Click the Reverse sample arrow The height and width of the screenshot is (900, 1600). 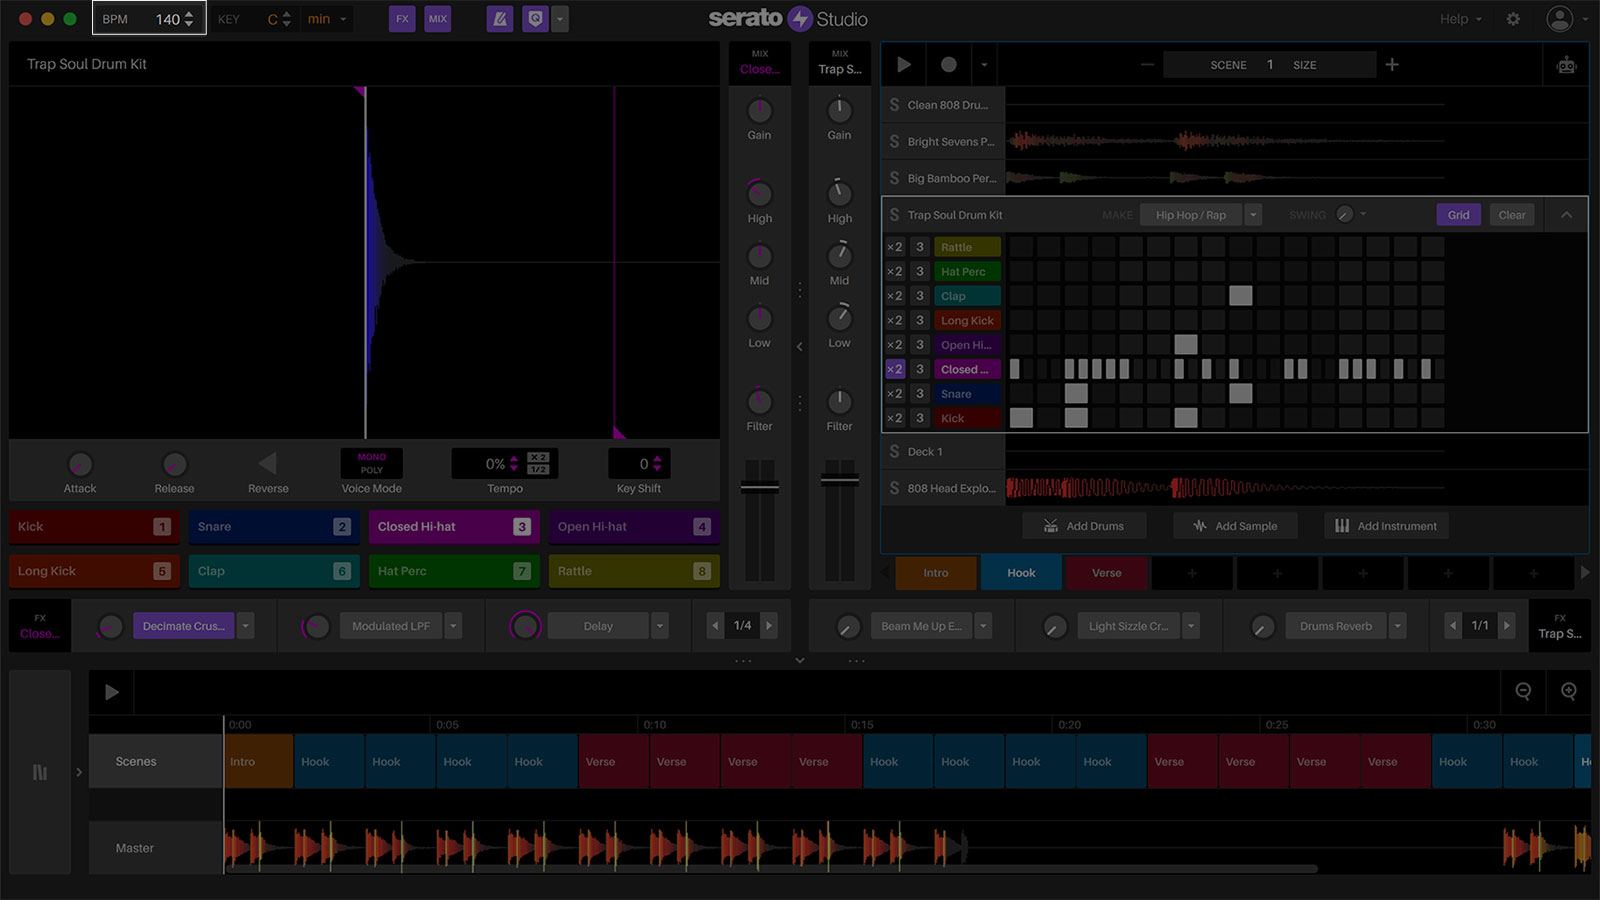tap(267, 463)
